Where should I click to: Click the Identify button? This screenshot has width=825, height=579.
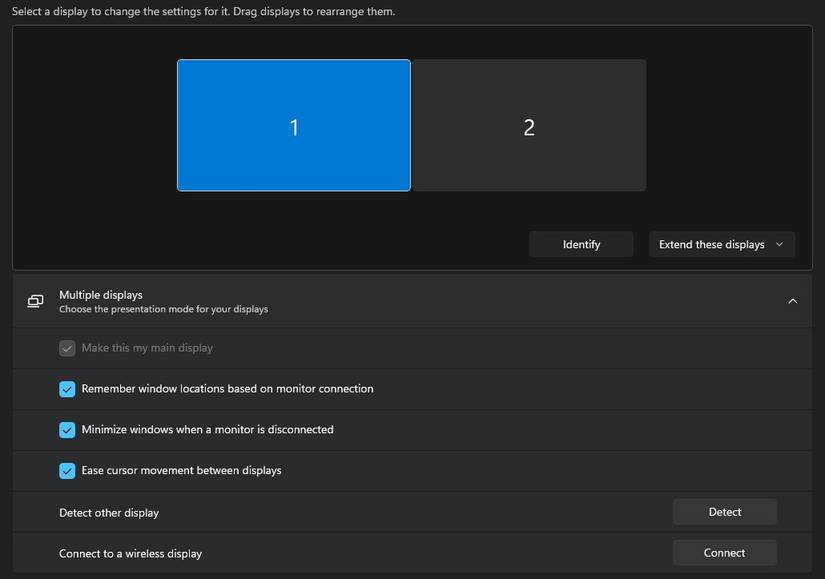pyautogui.click(x=581, y=244)
